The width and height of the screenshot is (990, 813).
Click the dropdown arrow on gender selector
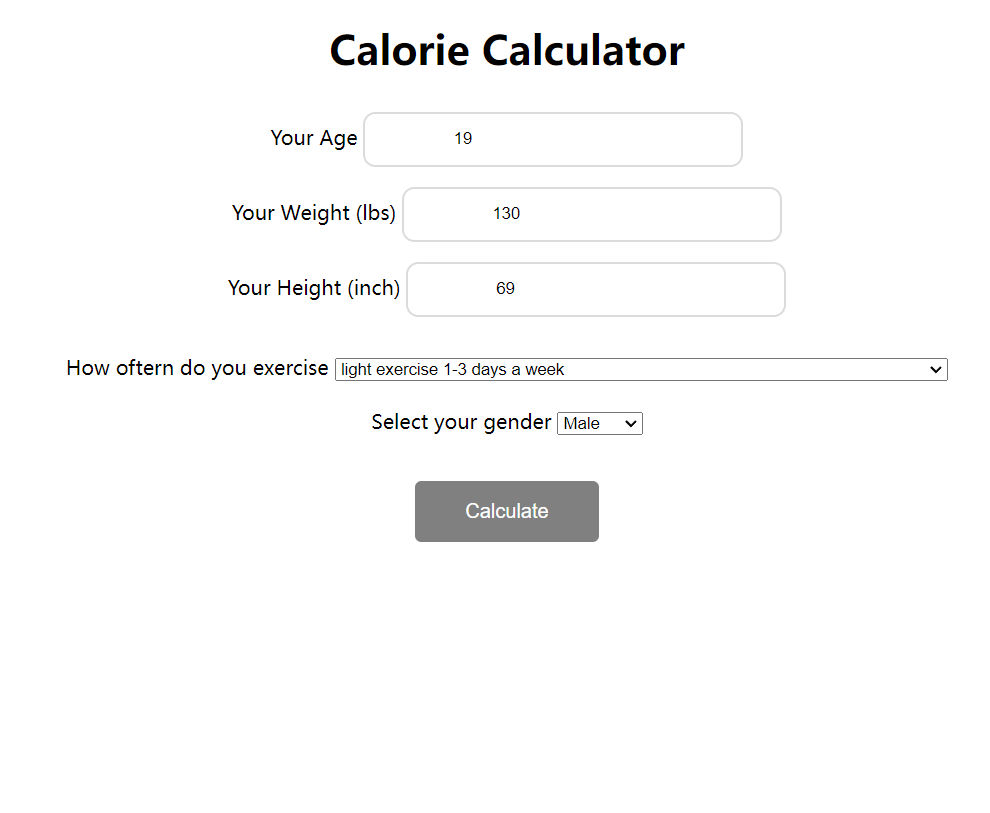click(x=631, y=423)
